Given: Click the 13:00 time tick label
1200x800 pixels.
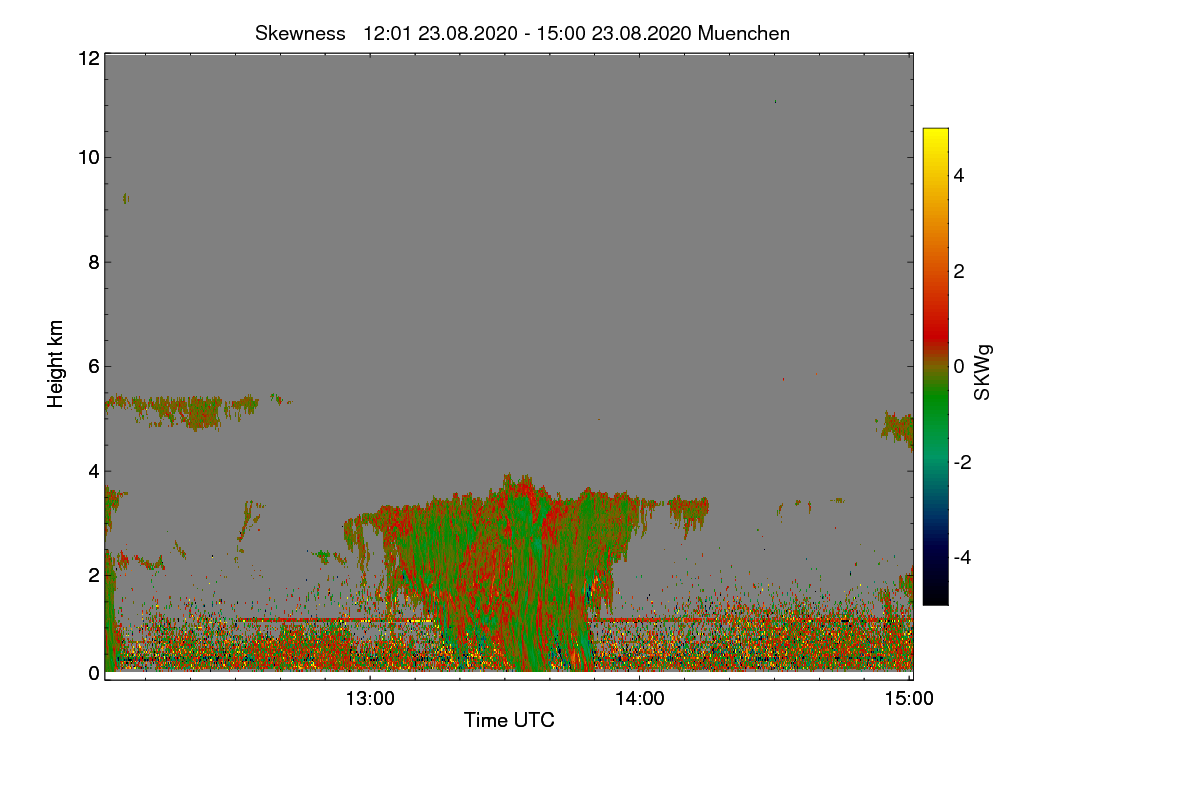Looking at the screenshot, I should click(370, 699).
